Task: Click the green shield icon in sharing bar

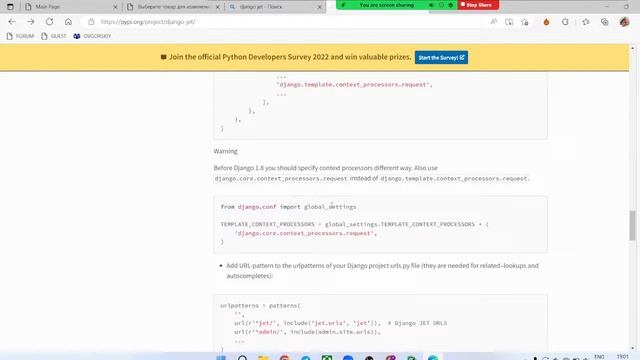Action: coord(451,5)
